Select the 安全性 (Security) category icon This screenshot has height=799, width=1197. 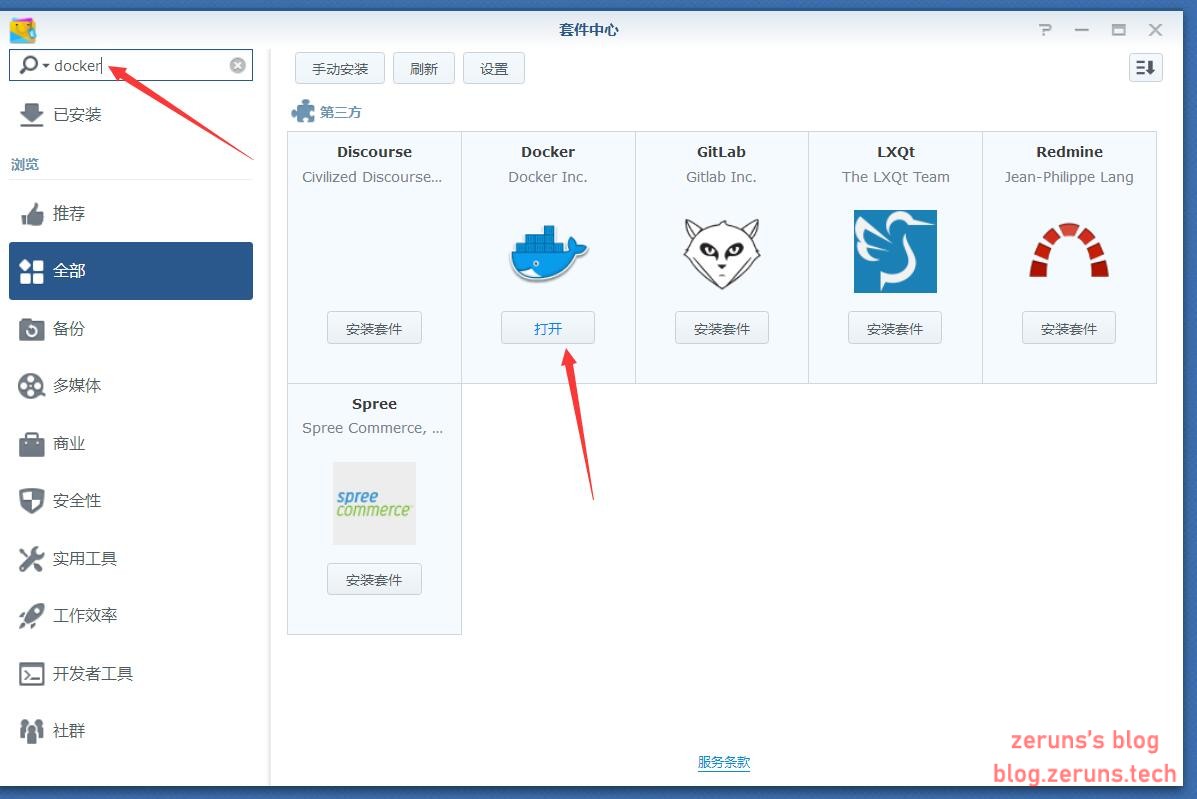pyautogui.click(x=31, y=500)
